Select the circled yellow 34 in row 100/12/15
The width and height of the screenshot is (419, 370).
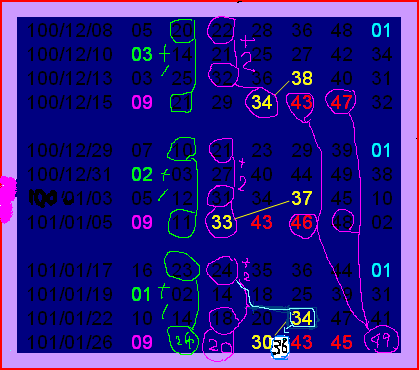262,102
